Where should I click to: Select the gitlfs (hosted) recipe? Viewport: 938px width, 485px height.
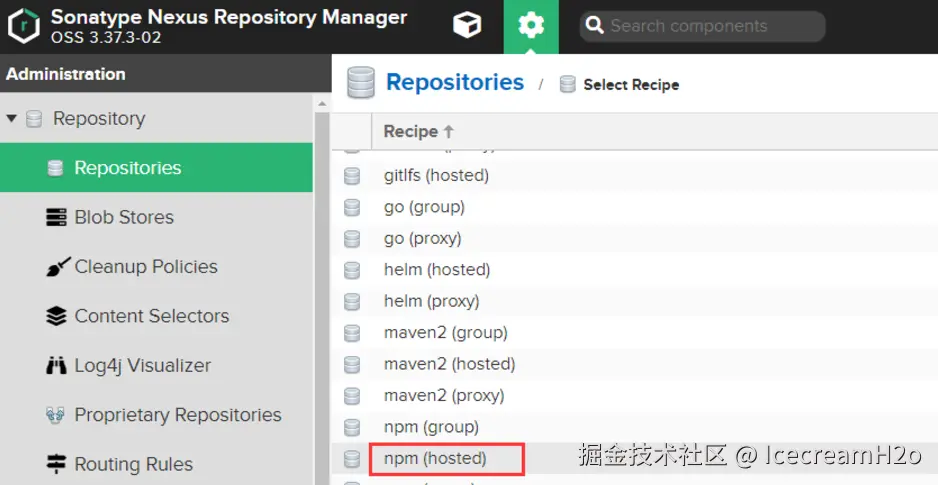pyautogui.click(x=436, y=175)
